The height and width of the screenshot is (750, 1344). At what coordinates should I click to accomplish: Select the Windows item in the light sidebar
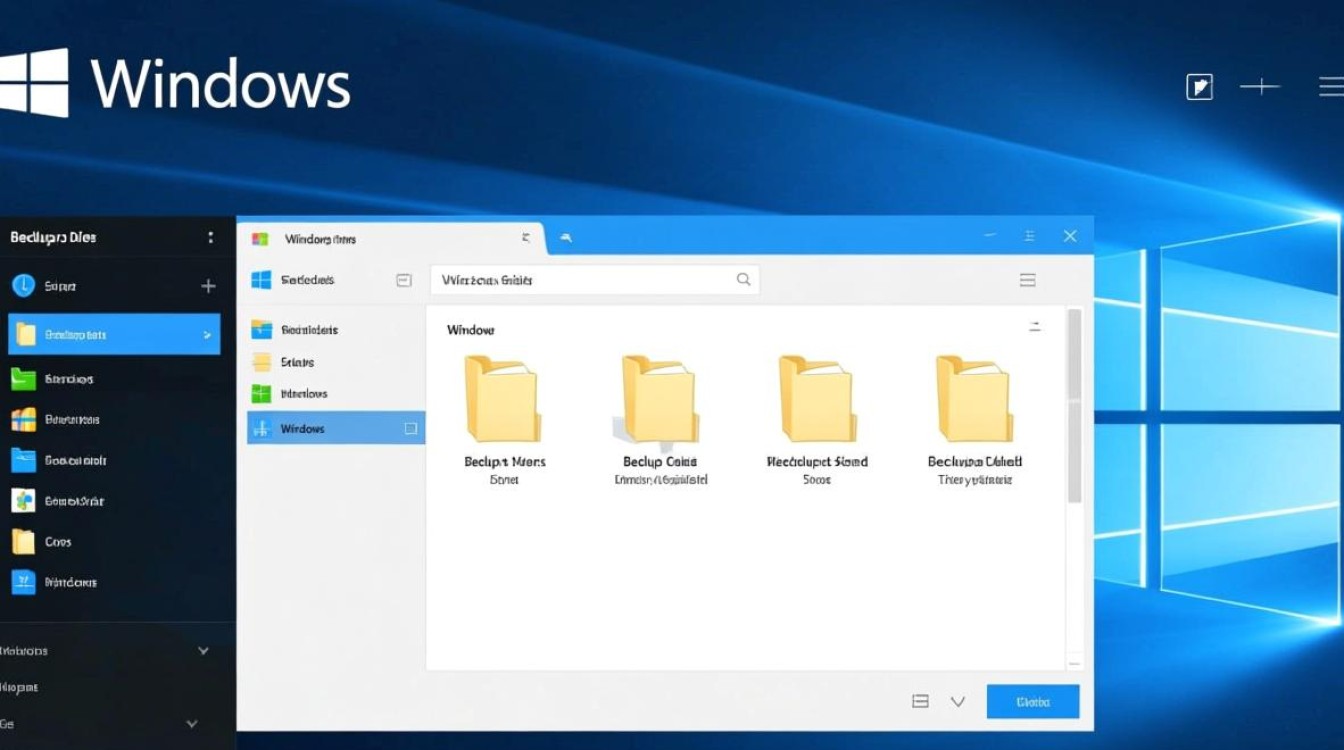302,429
